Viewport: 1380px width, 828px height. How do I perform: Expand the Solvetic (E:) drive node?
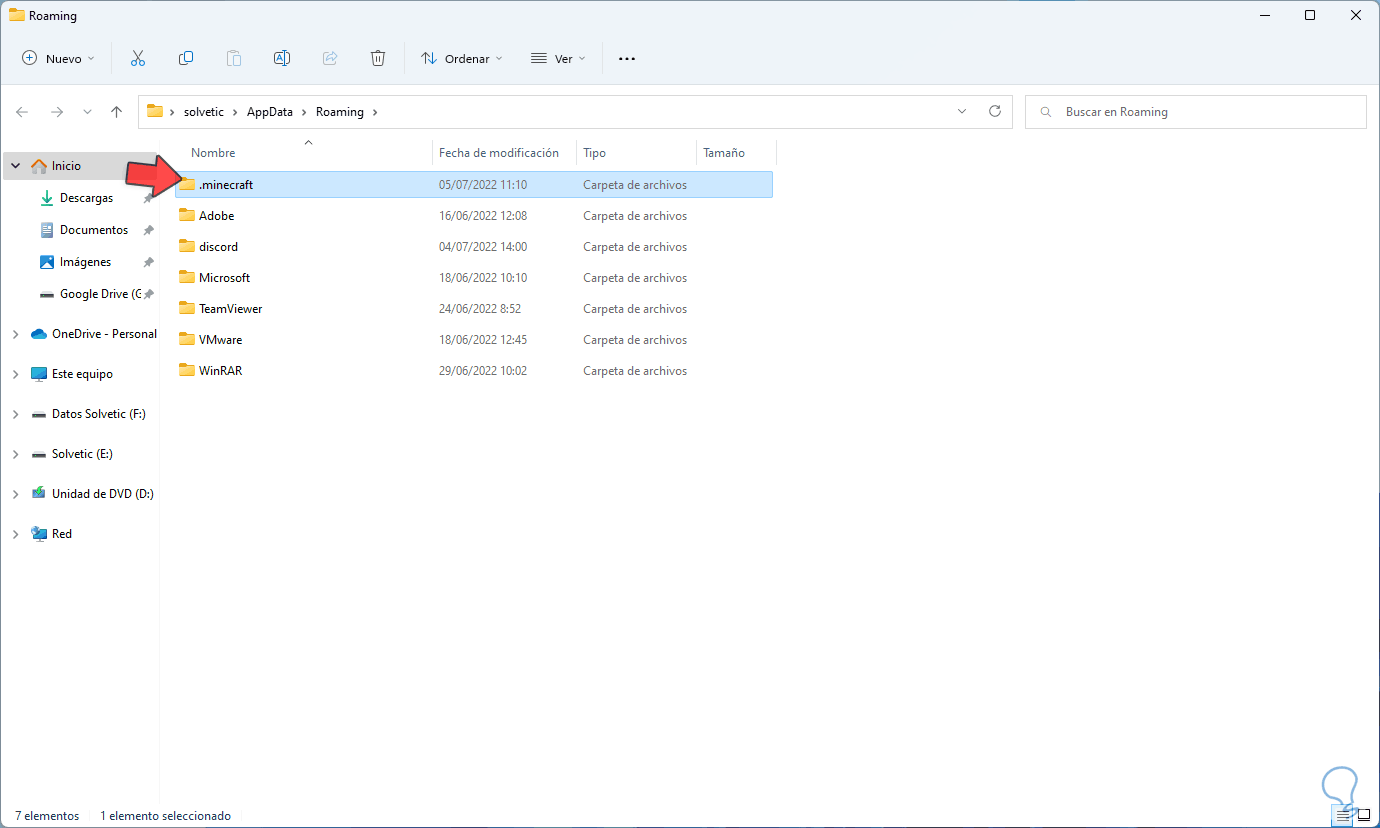[15, 454]
